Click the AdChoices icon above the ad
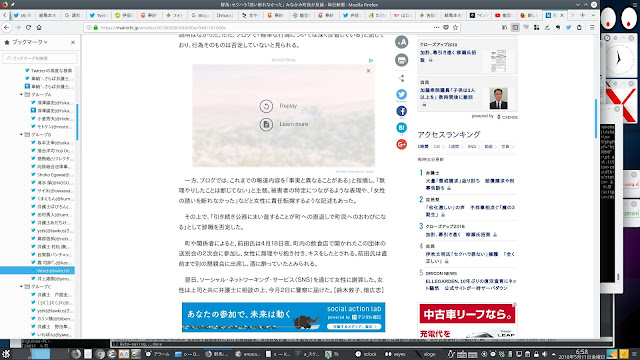Screen dimensions: 640x360 (371, 60)
